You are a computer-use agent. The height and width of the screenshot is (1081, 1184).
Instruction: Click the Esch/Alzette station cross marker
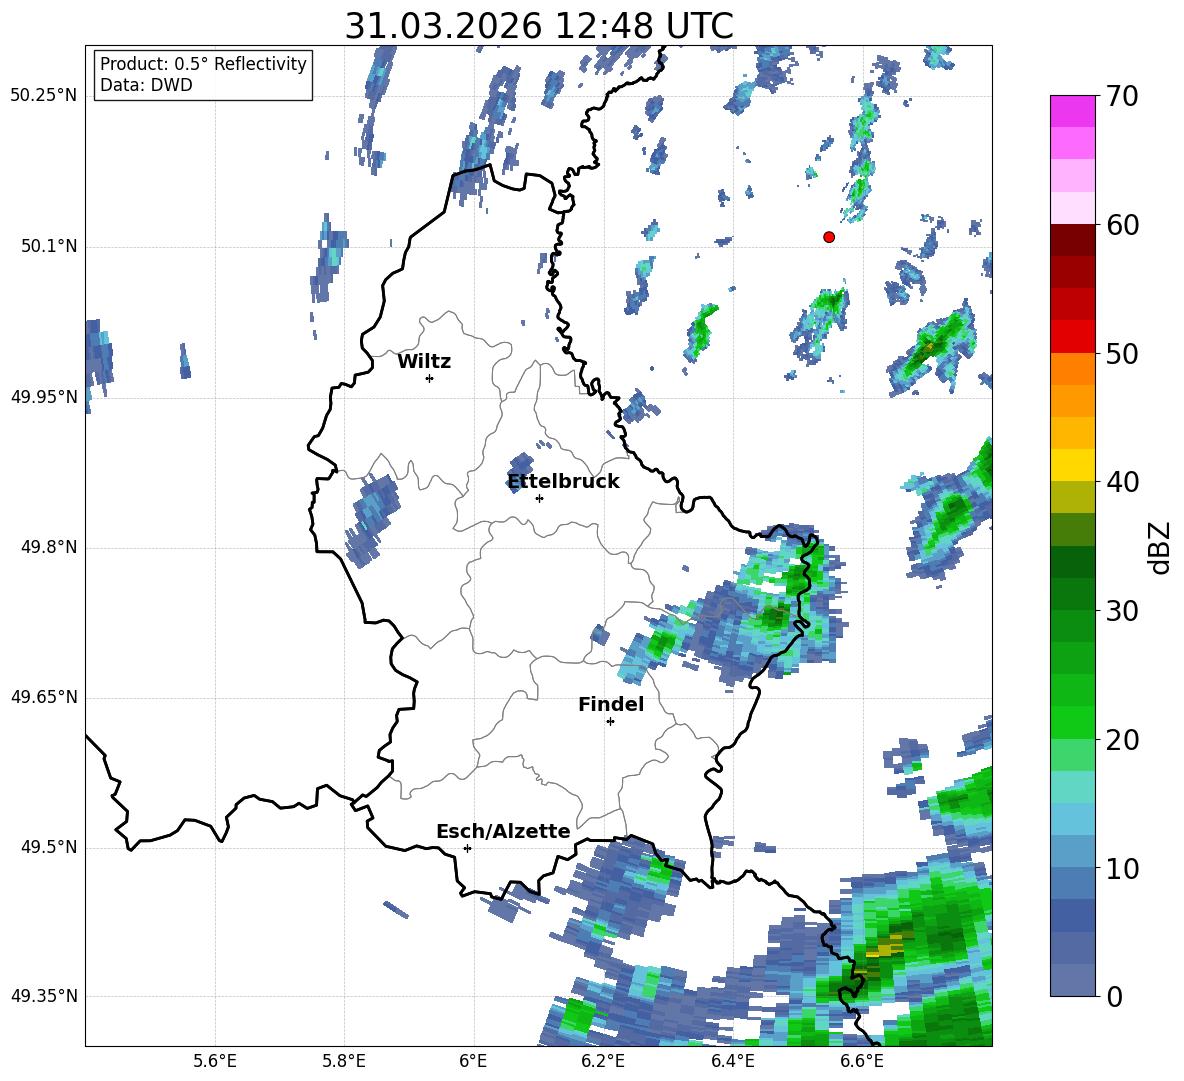tap(467, 848)
